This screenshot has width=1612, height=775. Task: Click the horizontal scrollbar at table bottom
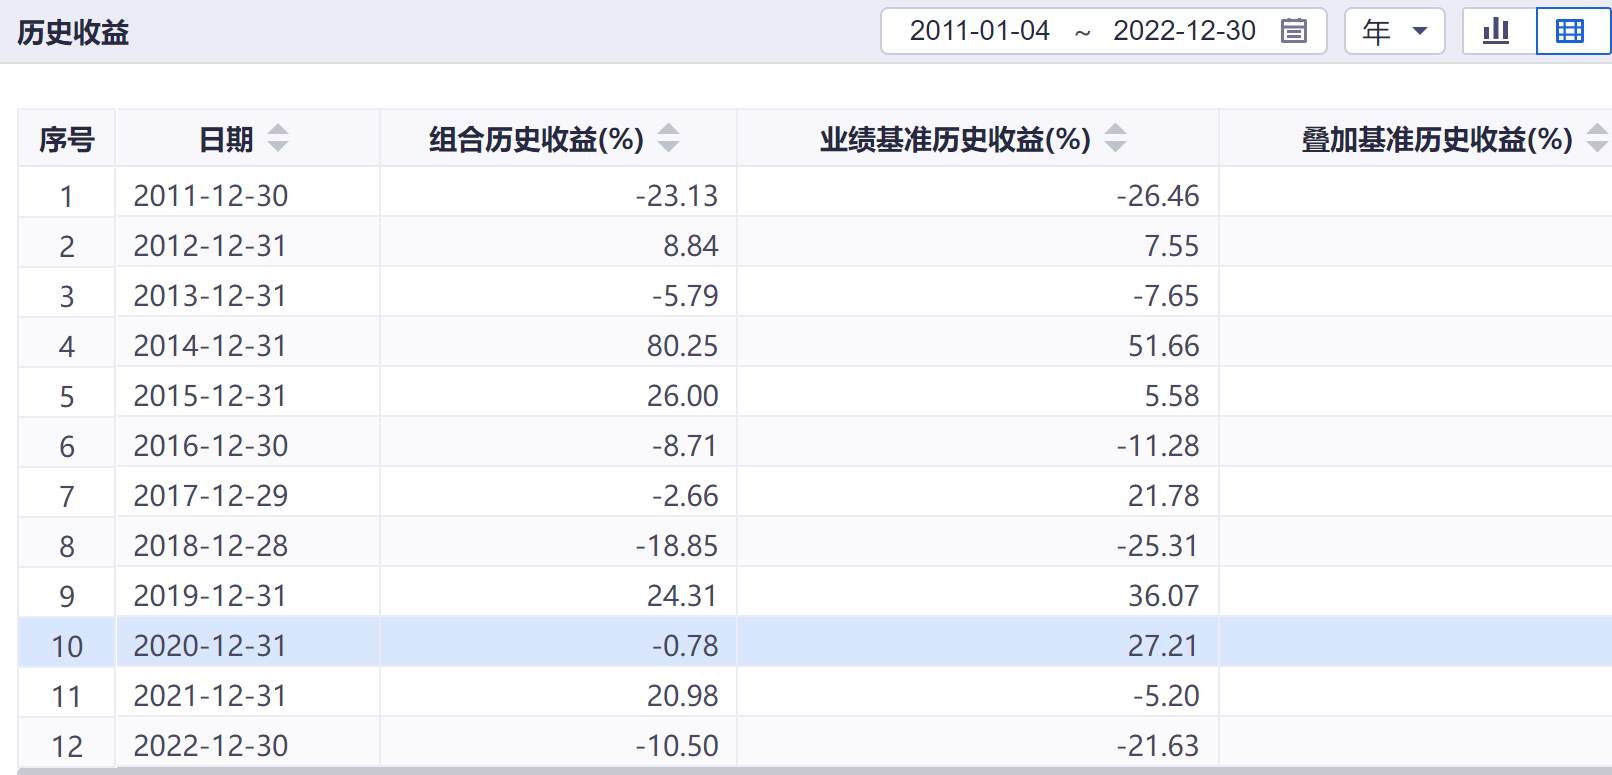[x=800, y=771]
